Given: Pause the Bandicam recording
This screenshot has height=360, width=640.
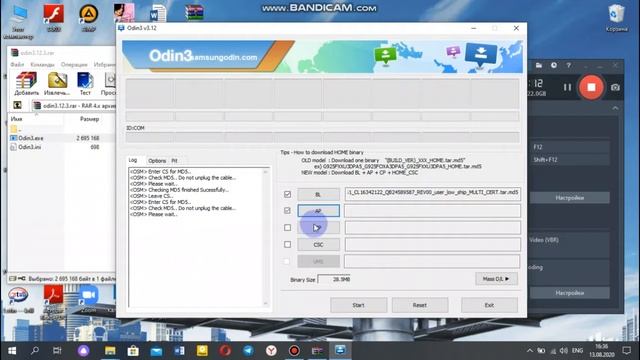Looking at the screenshot, I should point(567,87).
